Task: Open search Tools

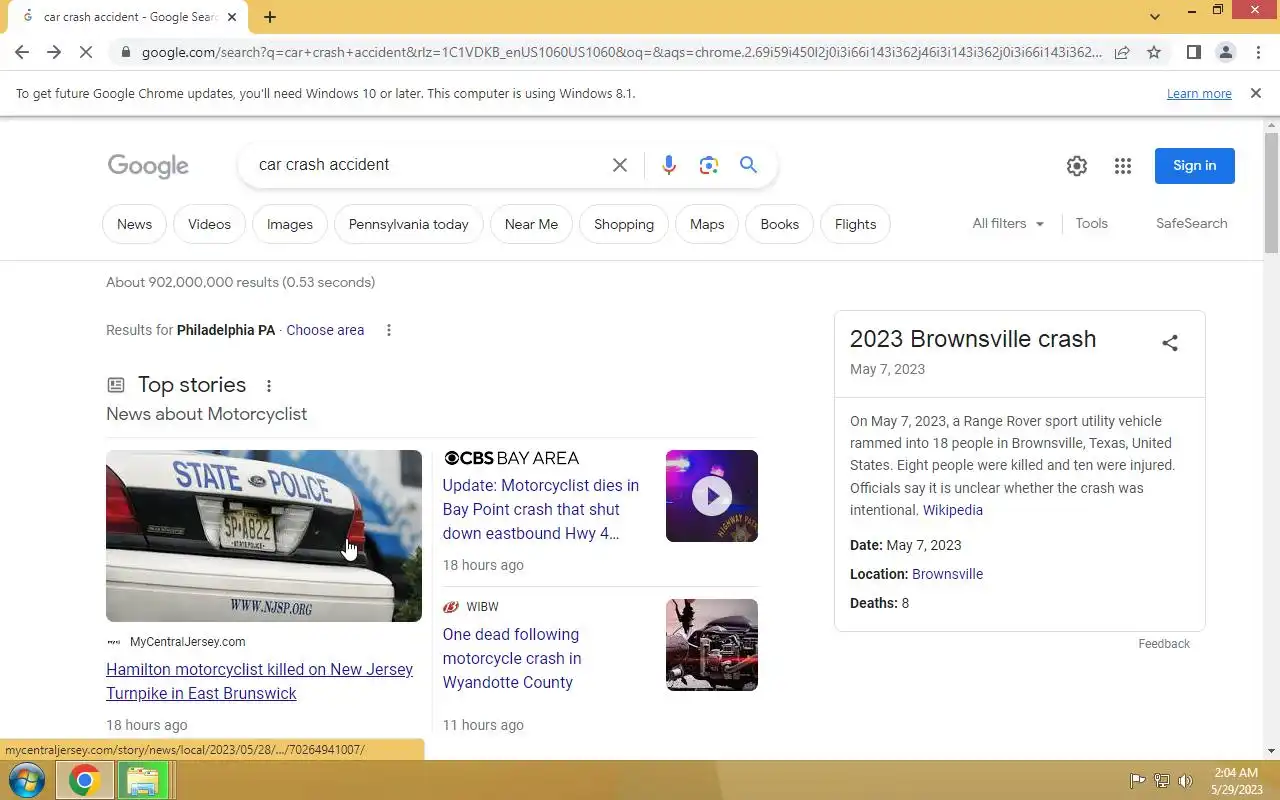Action: tap(1091, 224)
